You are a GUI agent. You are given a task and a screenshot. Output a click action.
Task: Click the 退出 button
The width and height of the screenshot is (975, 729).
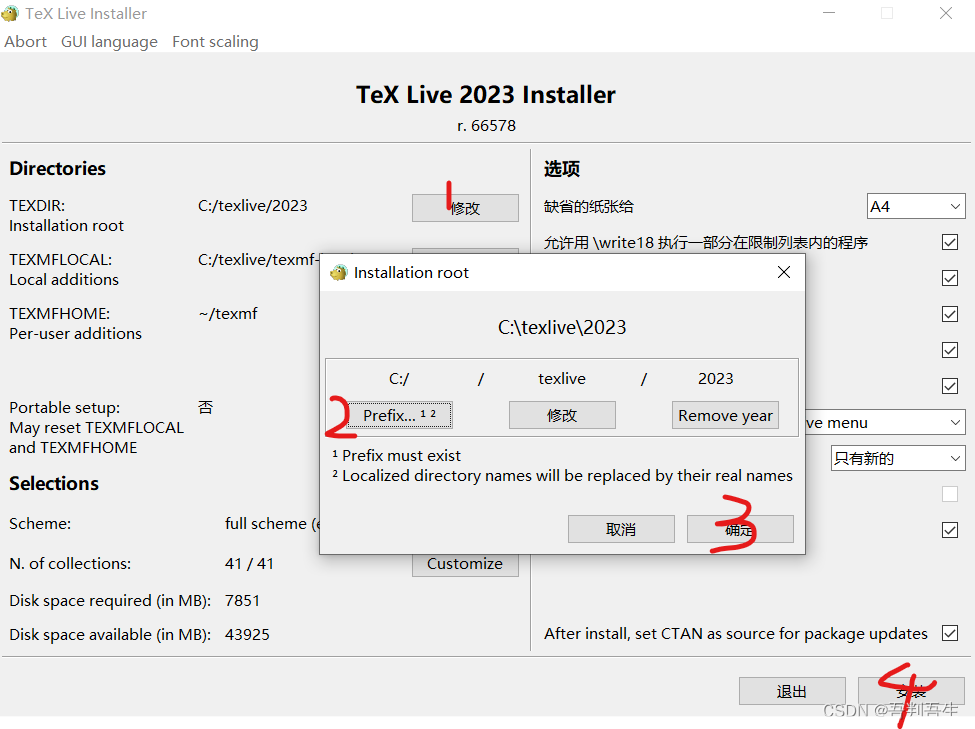tap(792, 691)
